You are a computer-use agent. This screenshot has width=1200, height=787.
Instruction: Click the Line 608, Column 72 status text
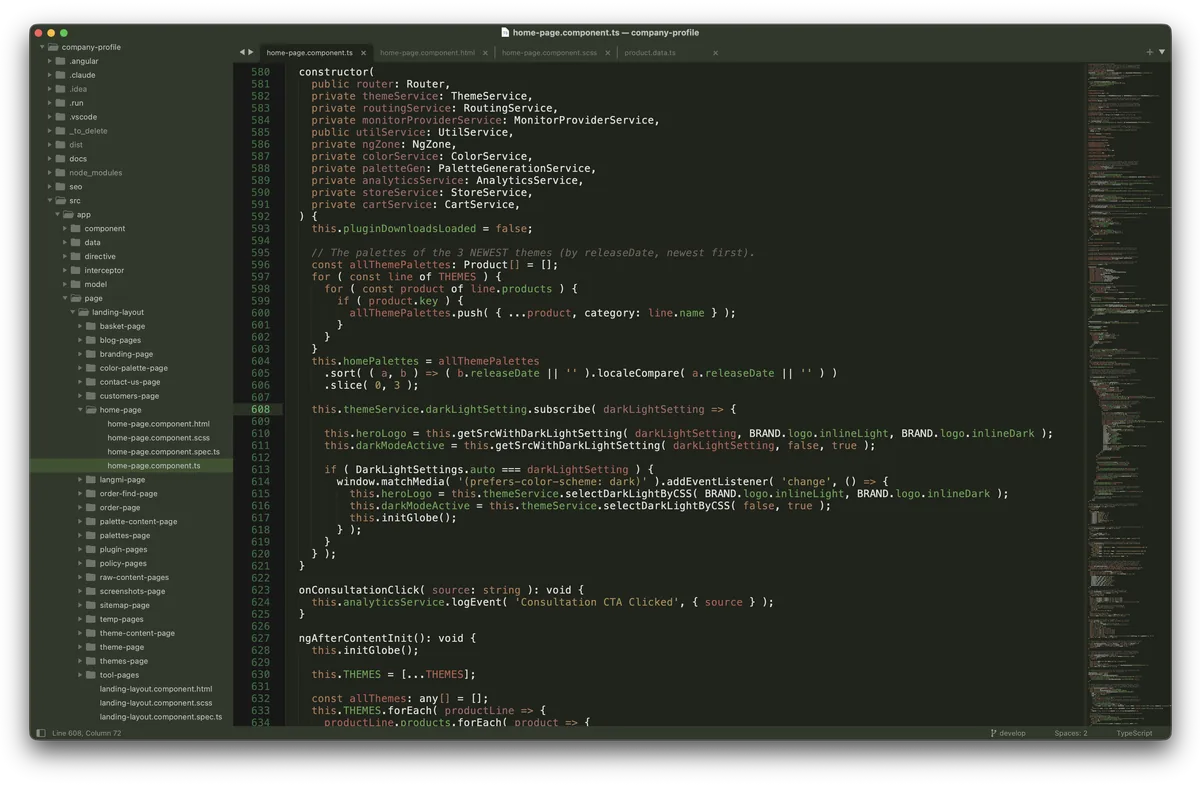tap(86, 733)
